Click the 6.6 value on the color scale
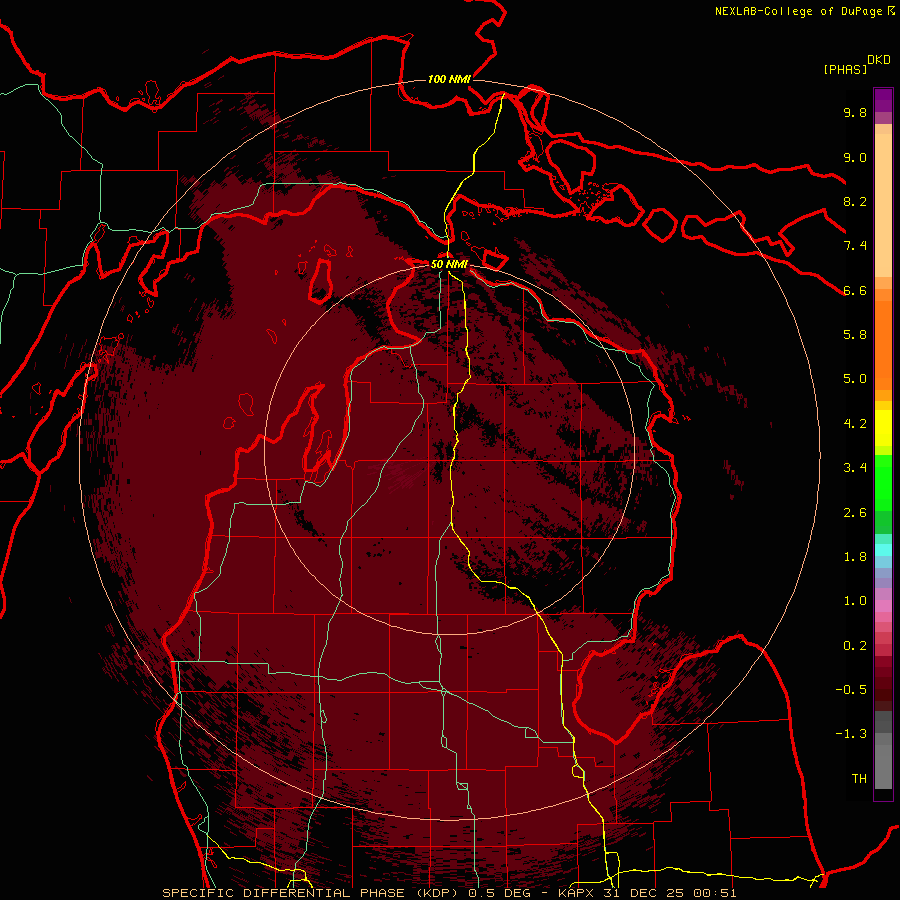 click(x=855, y=290)
